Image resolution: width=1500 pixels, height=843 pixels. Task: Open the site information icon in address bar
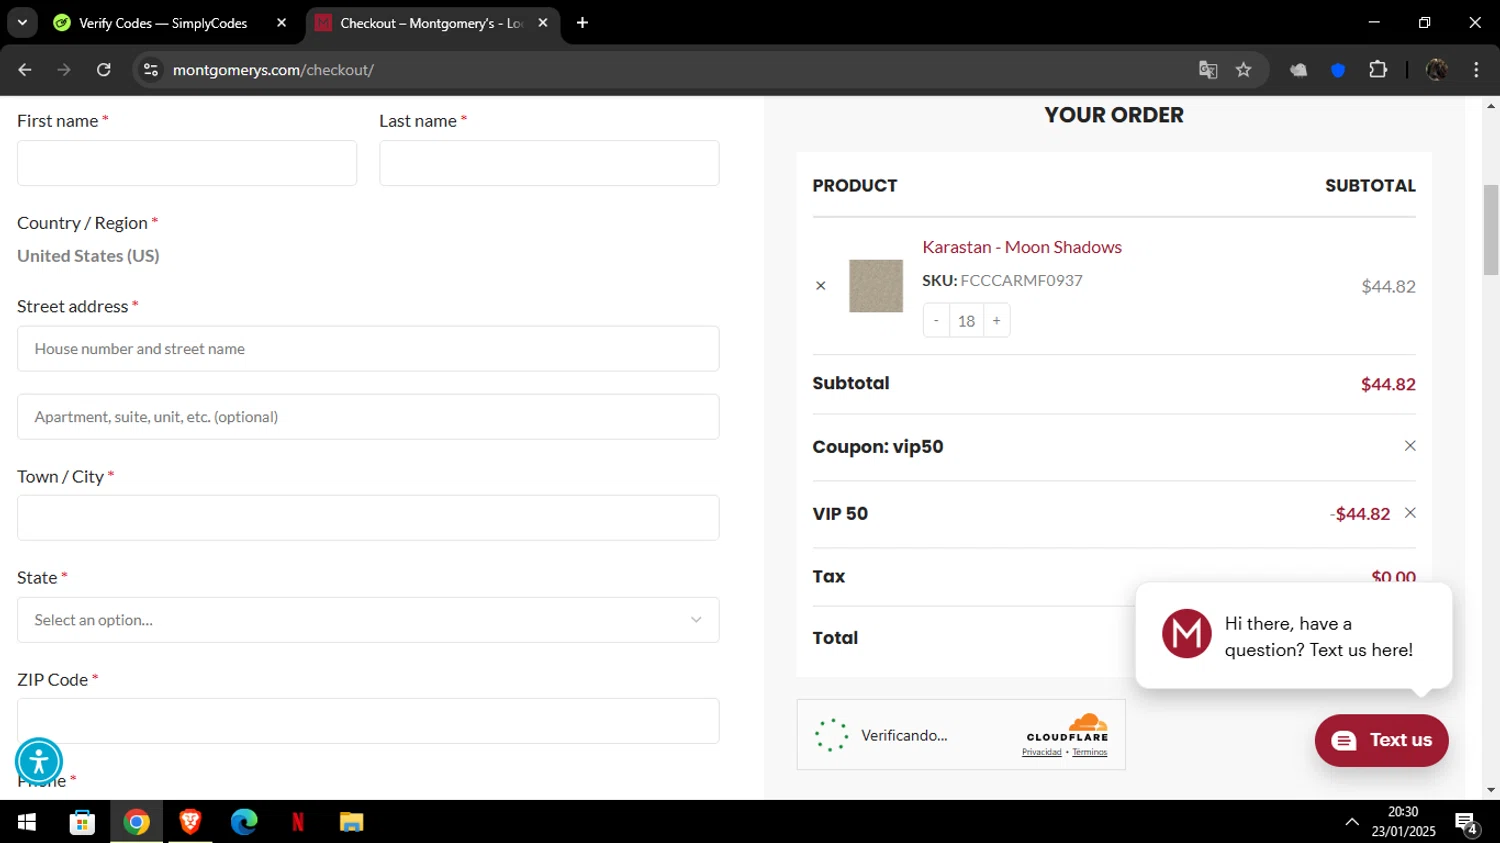click(151, 70)
